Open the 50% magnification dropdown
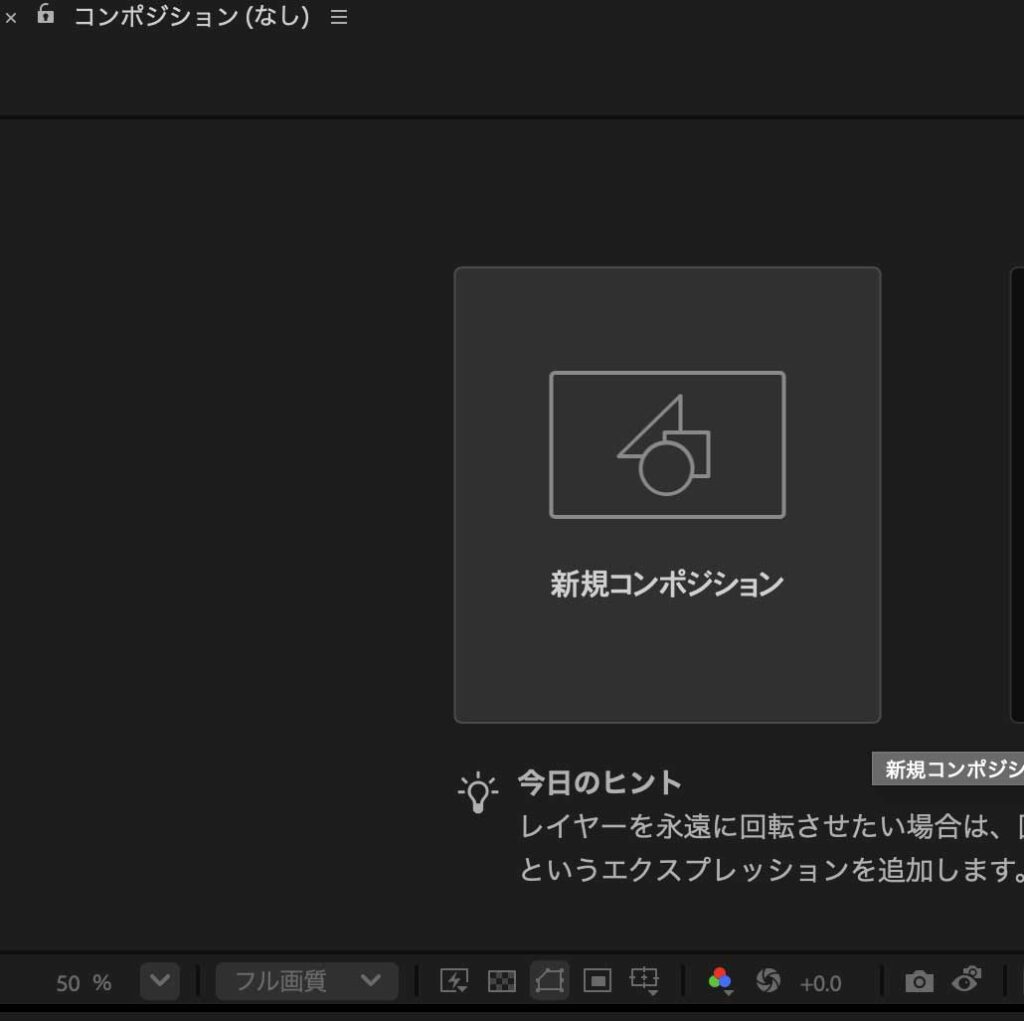1024x1021 pixels. (158, 982)
